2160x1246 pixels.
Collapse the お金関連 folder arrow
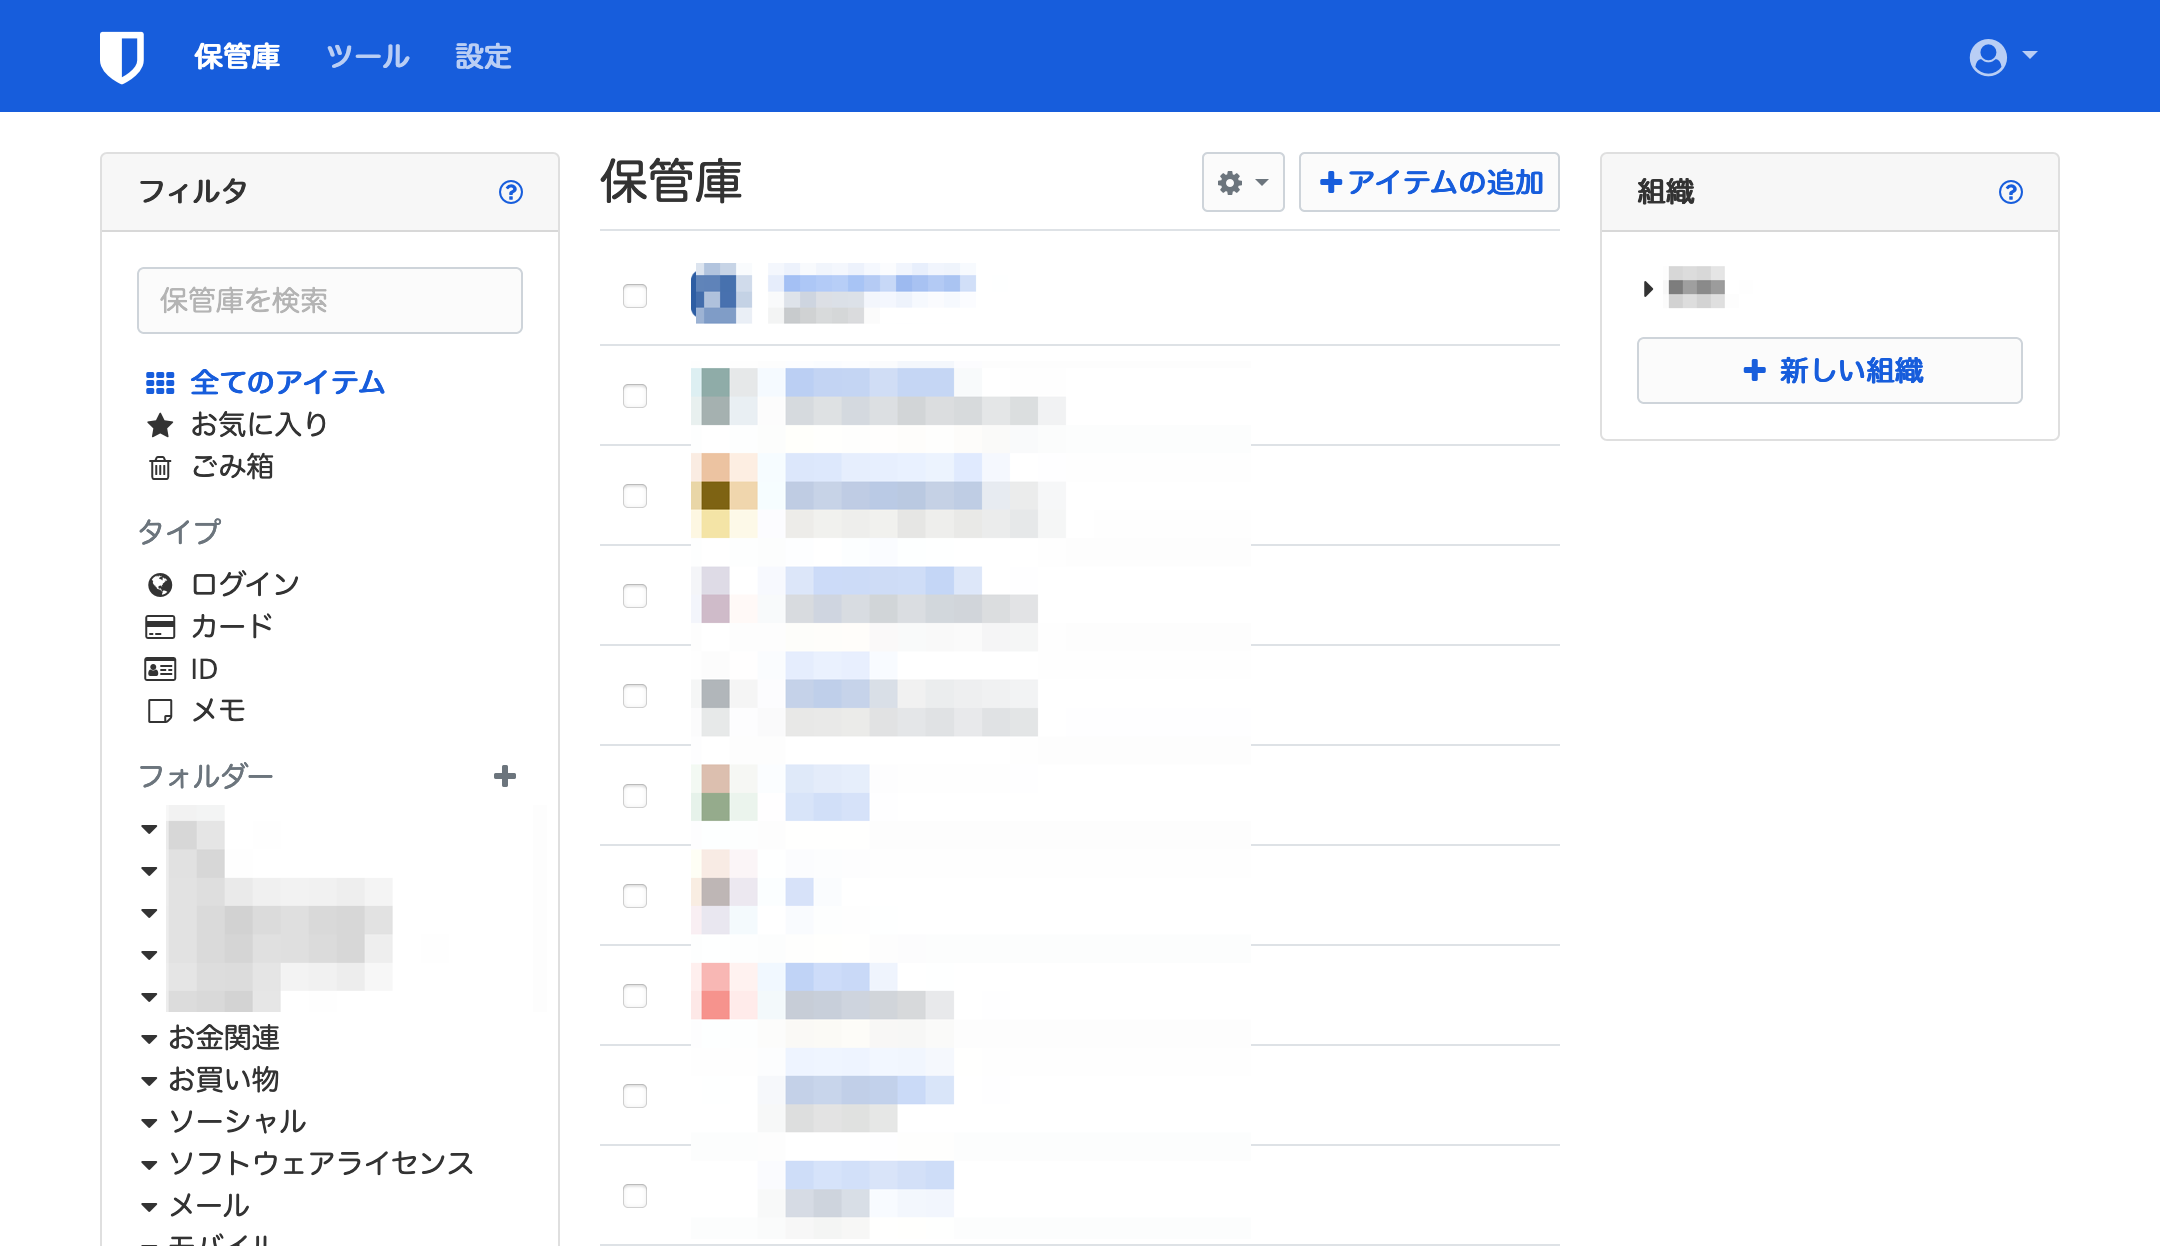(x=149, y=1039)
